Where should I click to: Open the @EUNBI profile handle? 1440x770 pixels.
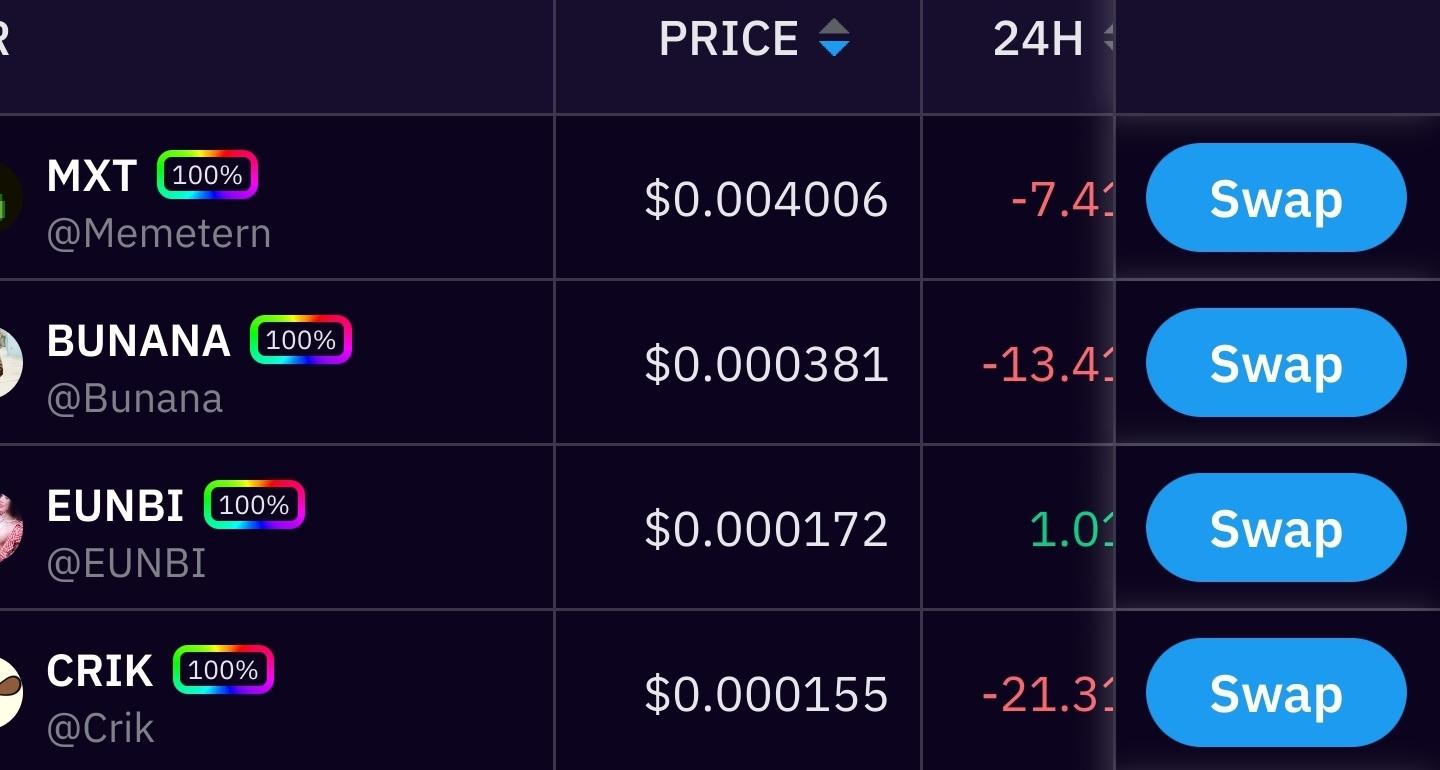(x=126, y=564)
